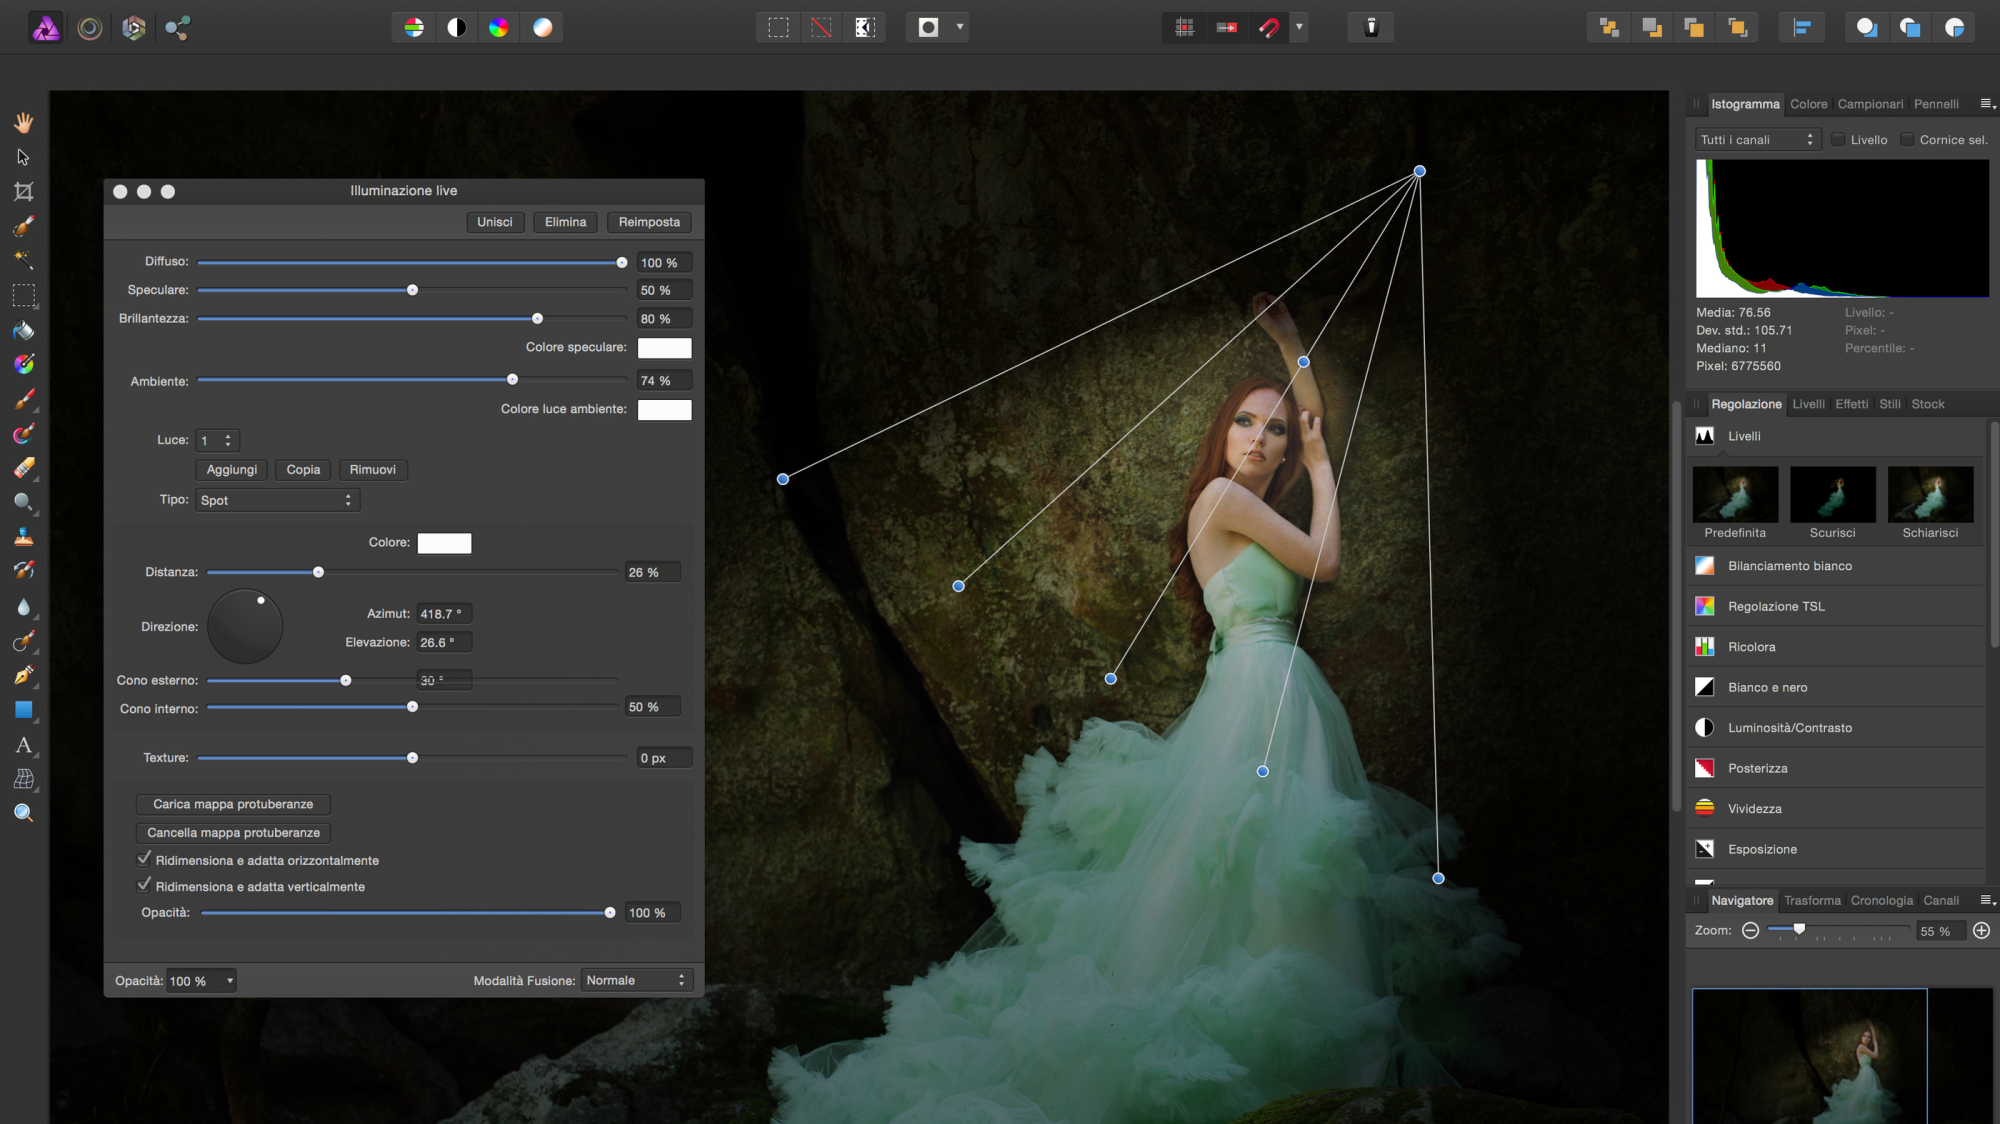Open the Tutti i canali dropdown
Screen dimensions: 2000x1124
point(1757,140)
